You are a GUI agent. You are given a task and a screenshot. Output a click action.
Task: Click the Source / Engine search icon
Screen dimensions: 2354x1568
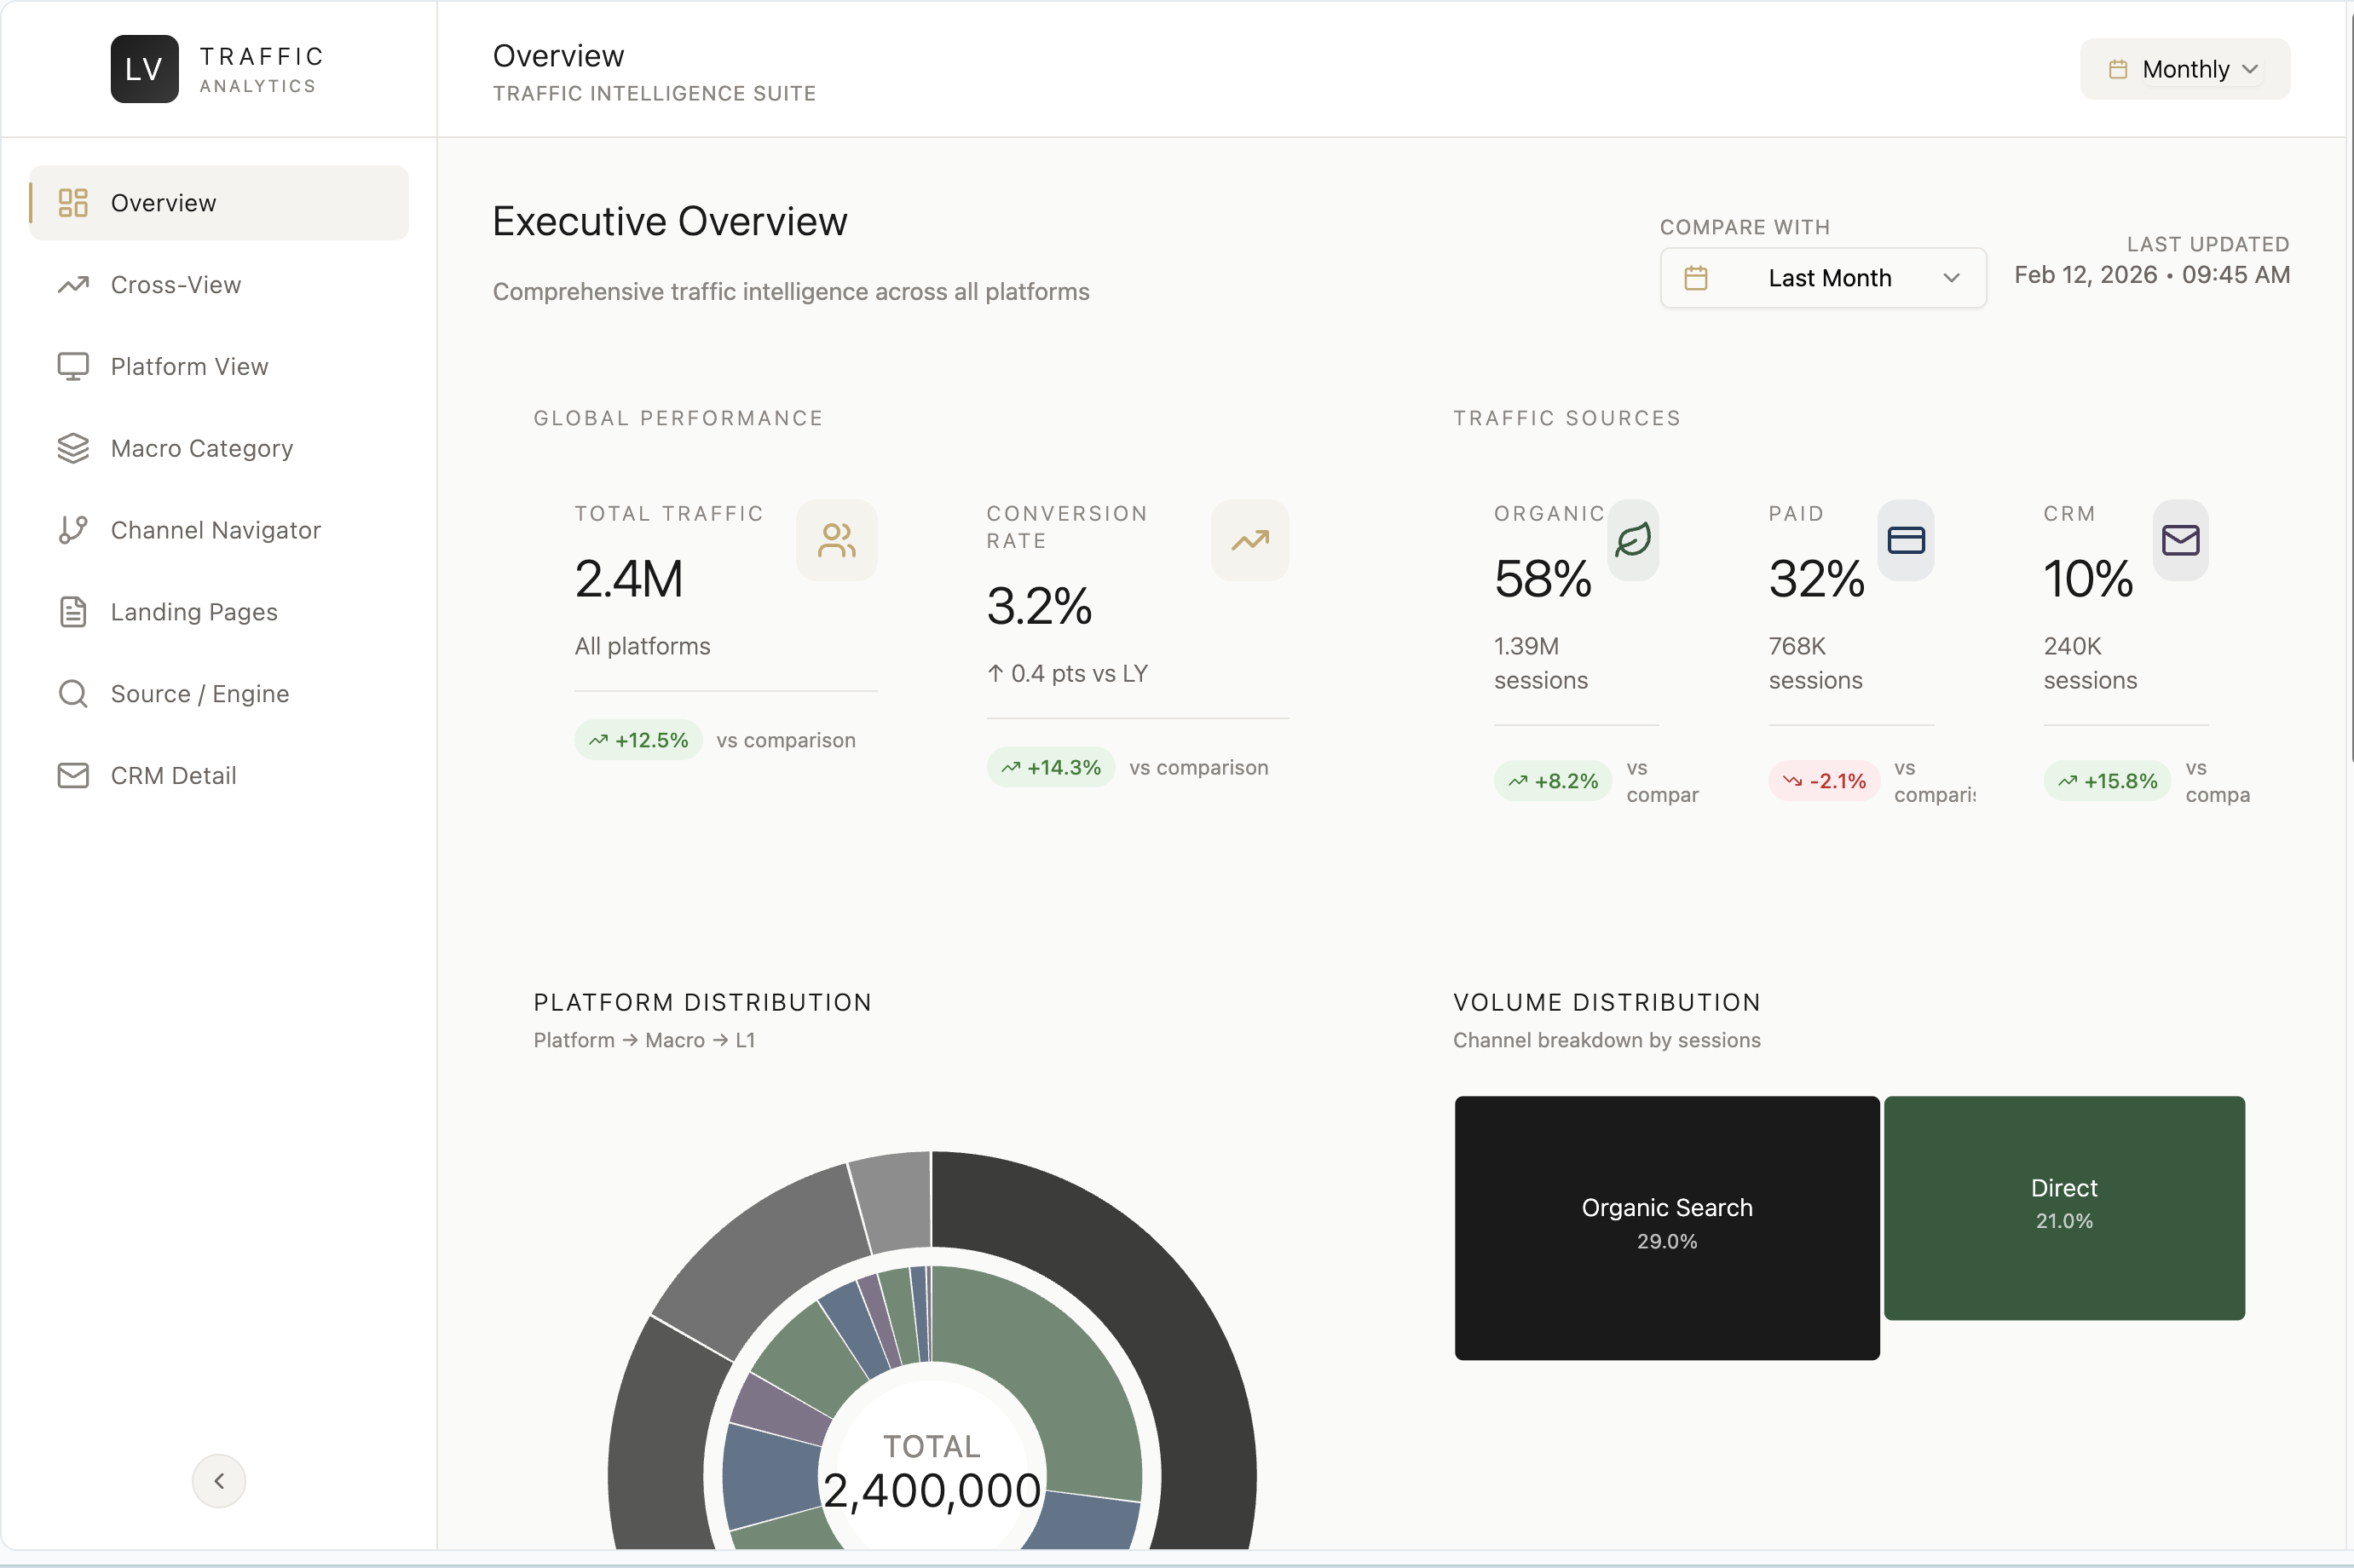tap(73, 694)
